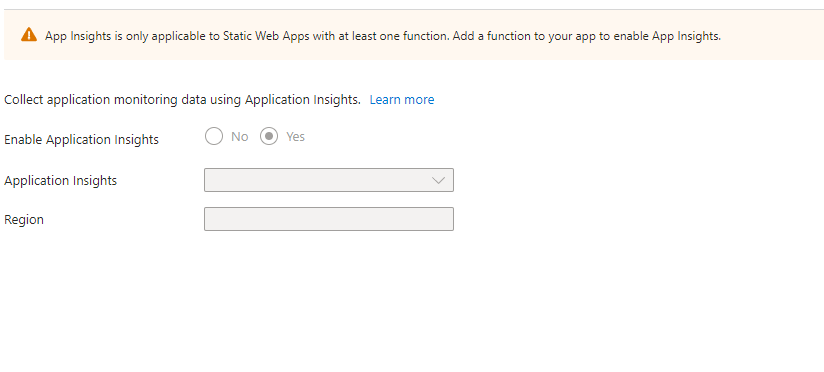Select the No radio button
The height and width of the screenshot is (372, 824).
[214, 137]
